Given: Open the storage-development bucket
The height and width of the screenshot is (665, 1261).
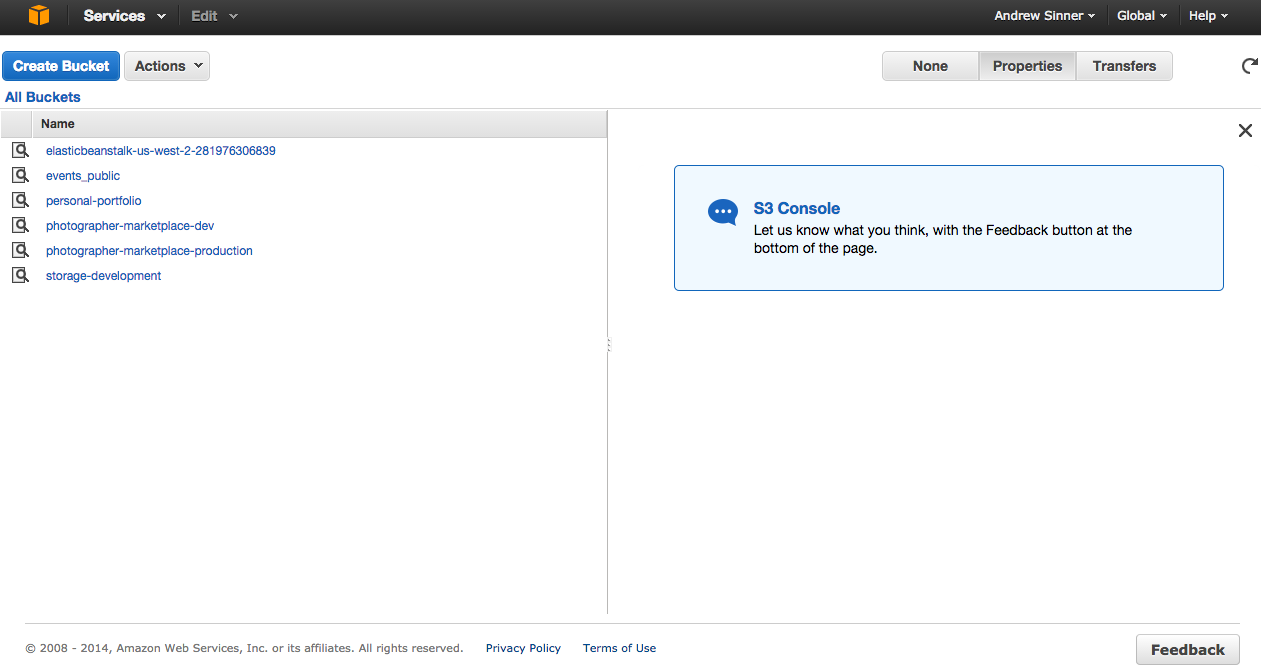Looking at the screenshot, I should coord(103,276).
